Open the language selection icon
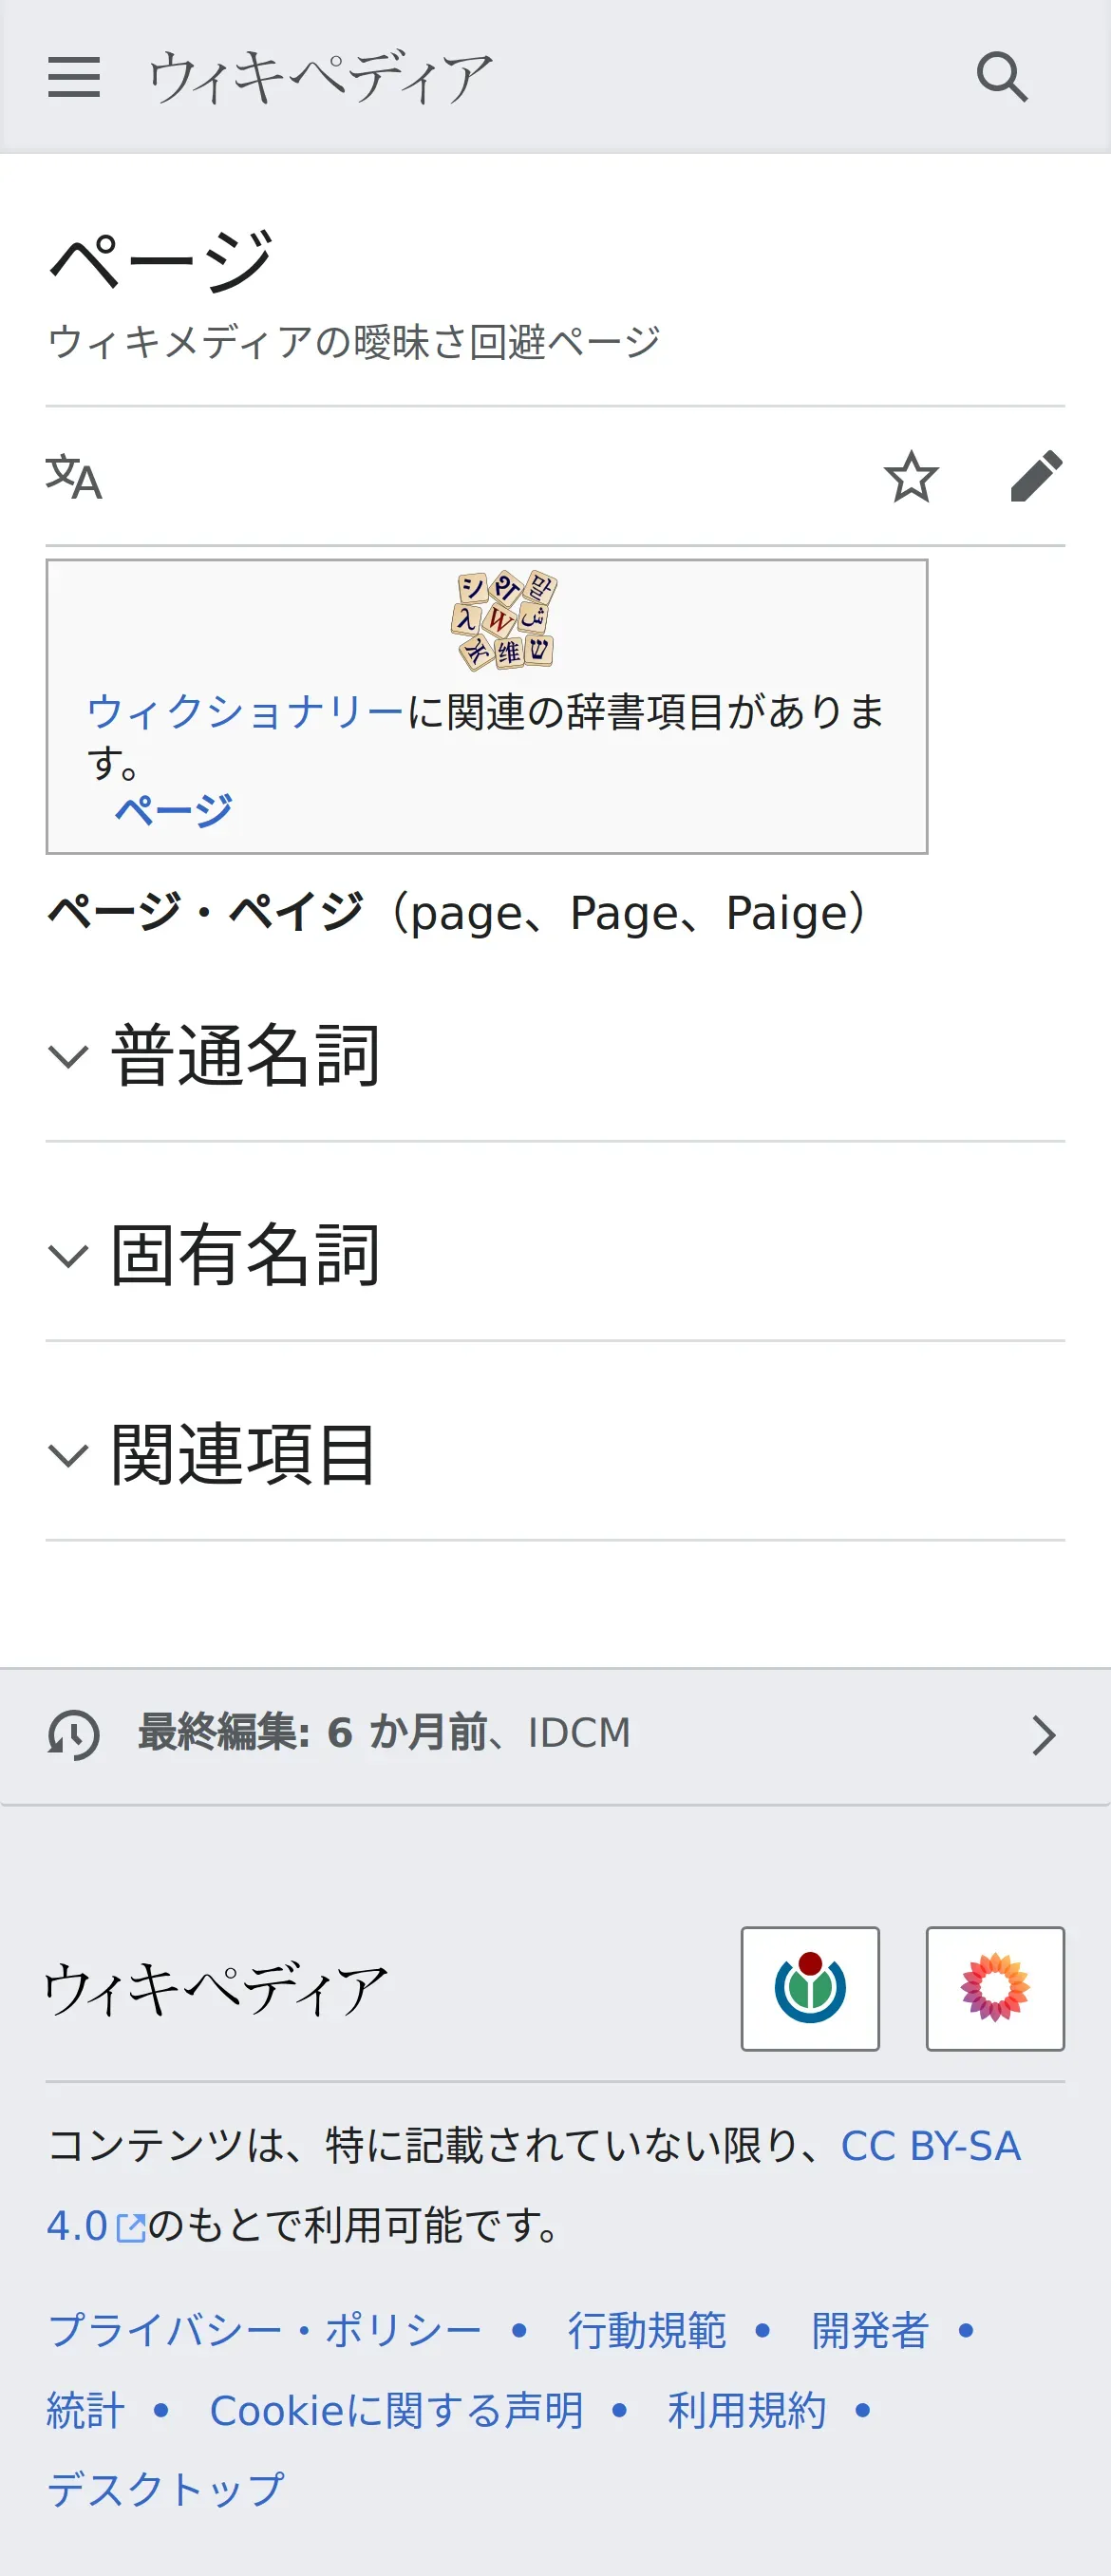Image resolution: width=1111 pixels, height=2576 pixels. click(74, 477)
